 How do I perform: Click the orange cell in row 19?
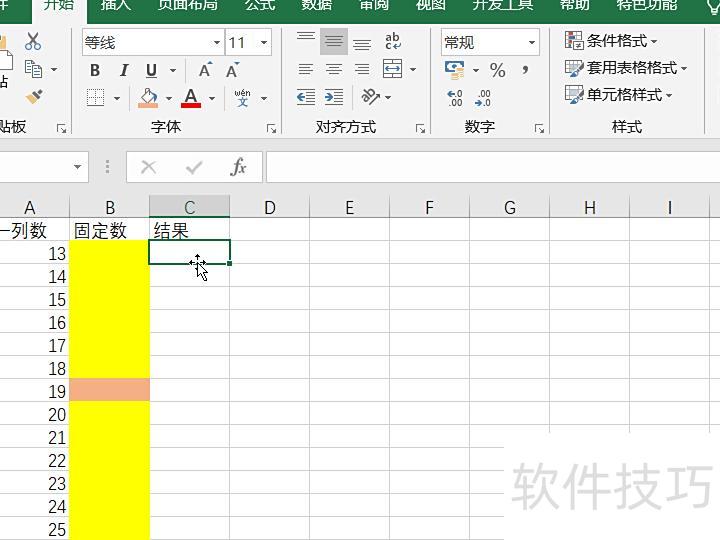109,390
